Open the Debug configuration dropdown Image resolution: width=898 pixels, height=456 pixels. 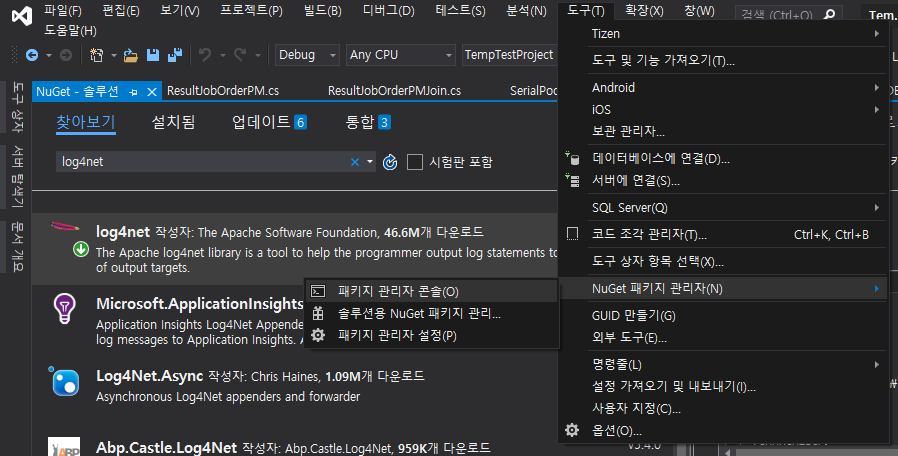click(307, 55)
